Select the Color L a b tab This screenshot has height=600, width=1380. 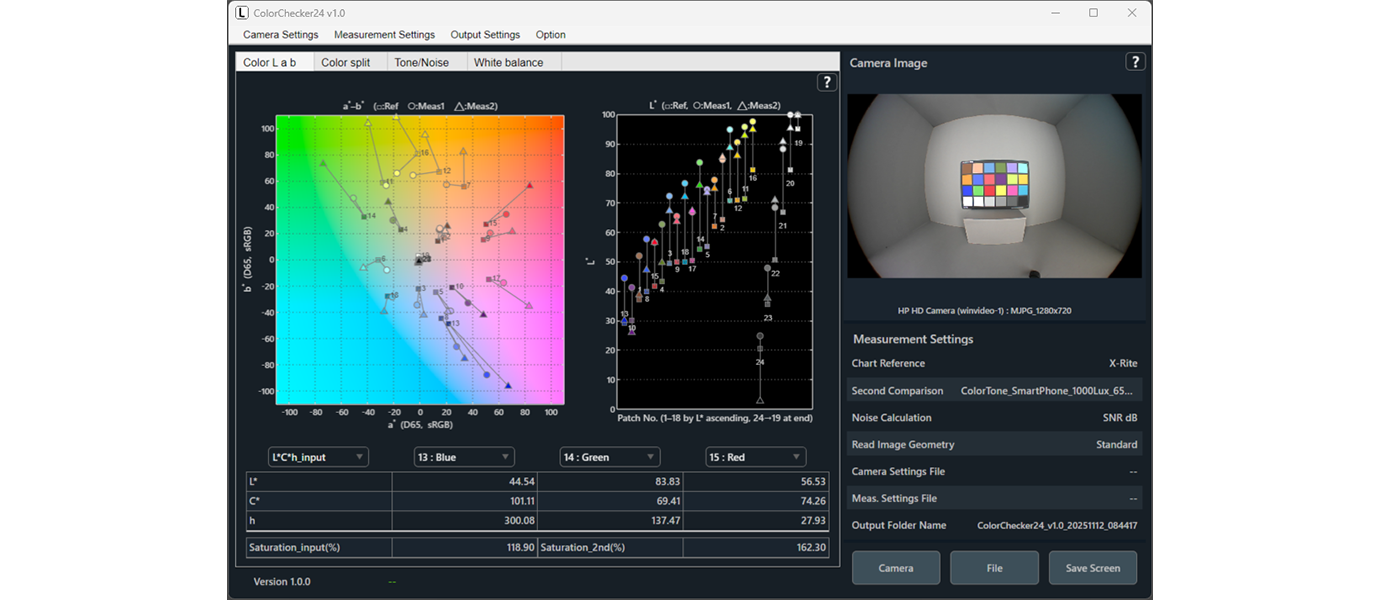(270, 62)
